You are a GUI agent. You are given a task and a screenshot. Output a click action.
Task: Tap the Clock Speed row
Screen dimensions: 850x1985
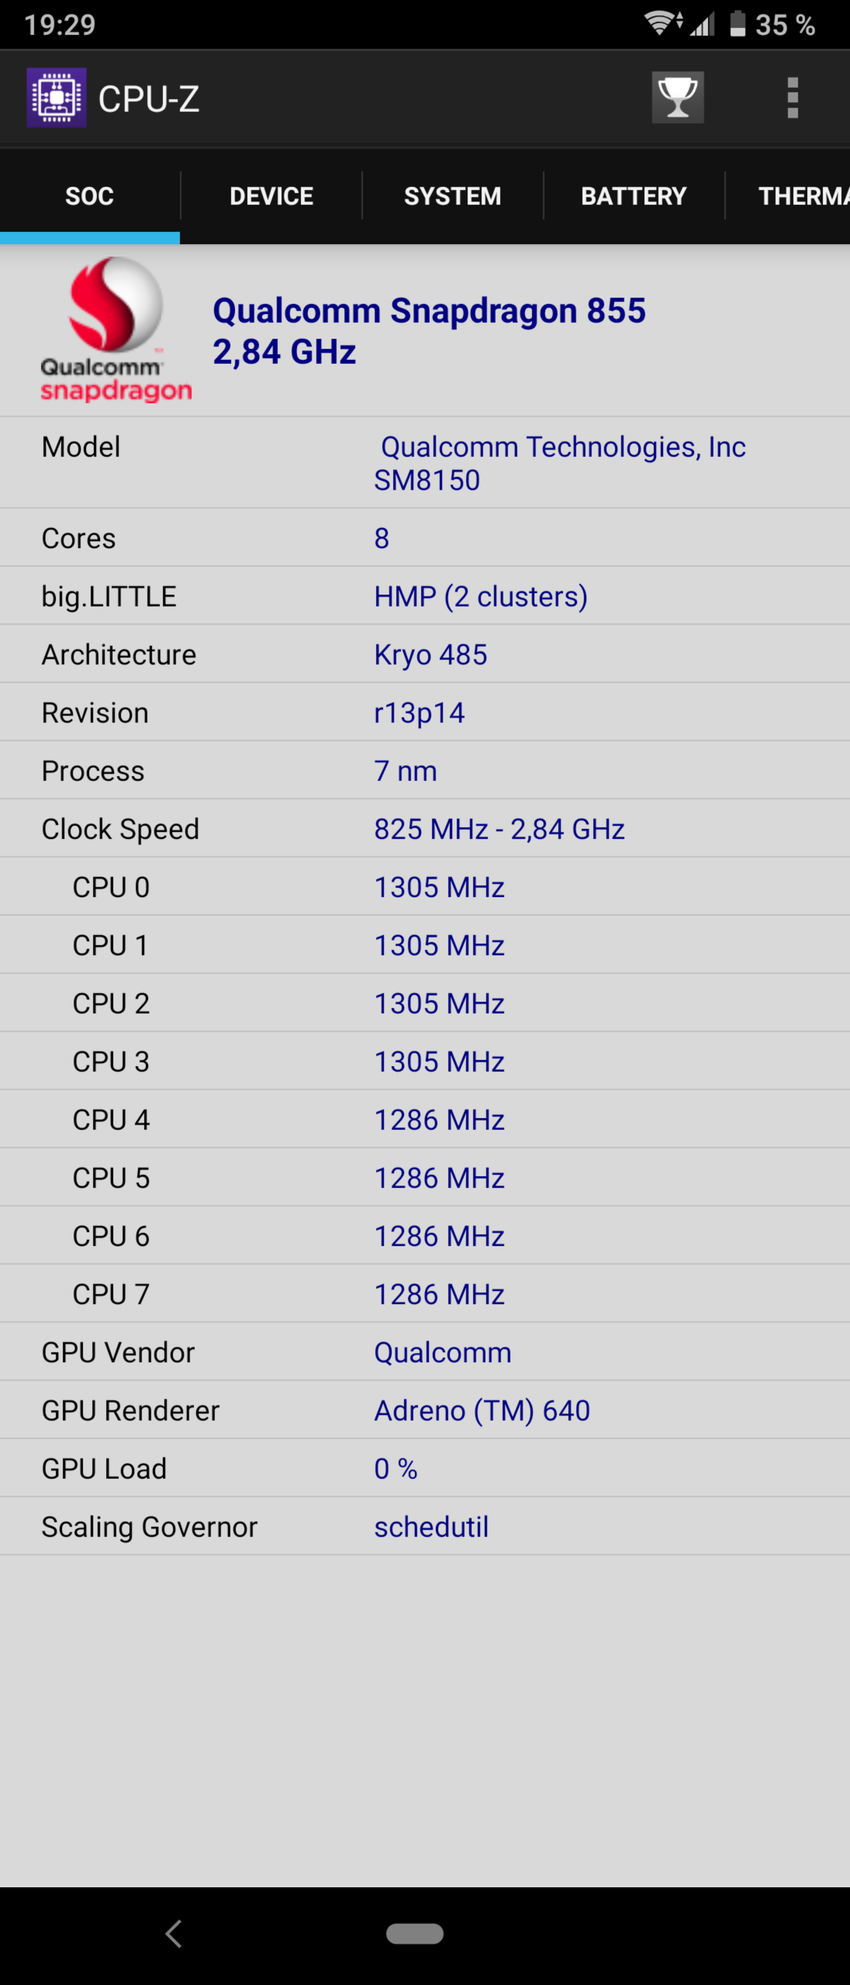click(x=425, y=829)
